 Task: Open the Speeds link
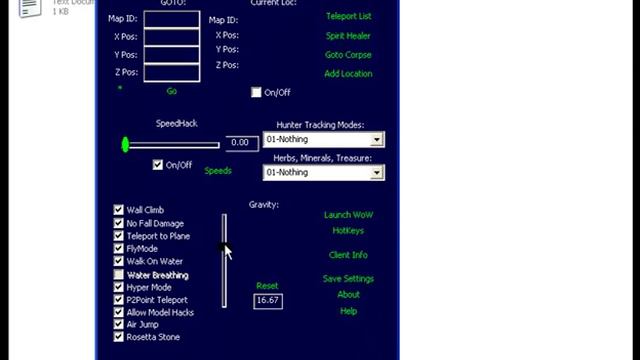click(218, 171)
